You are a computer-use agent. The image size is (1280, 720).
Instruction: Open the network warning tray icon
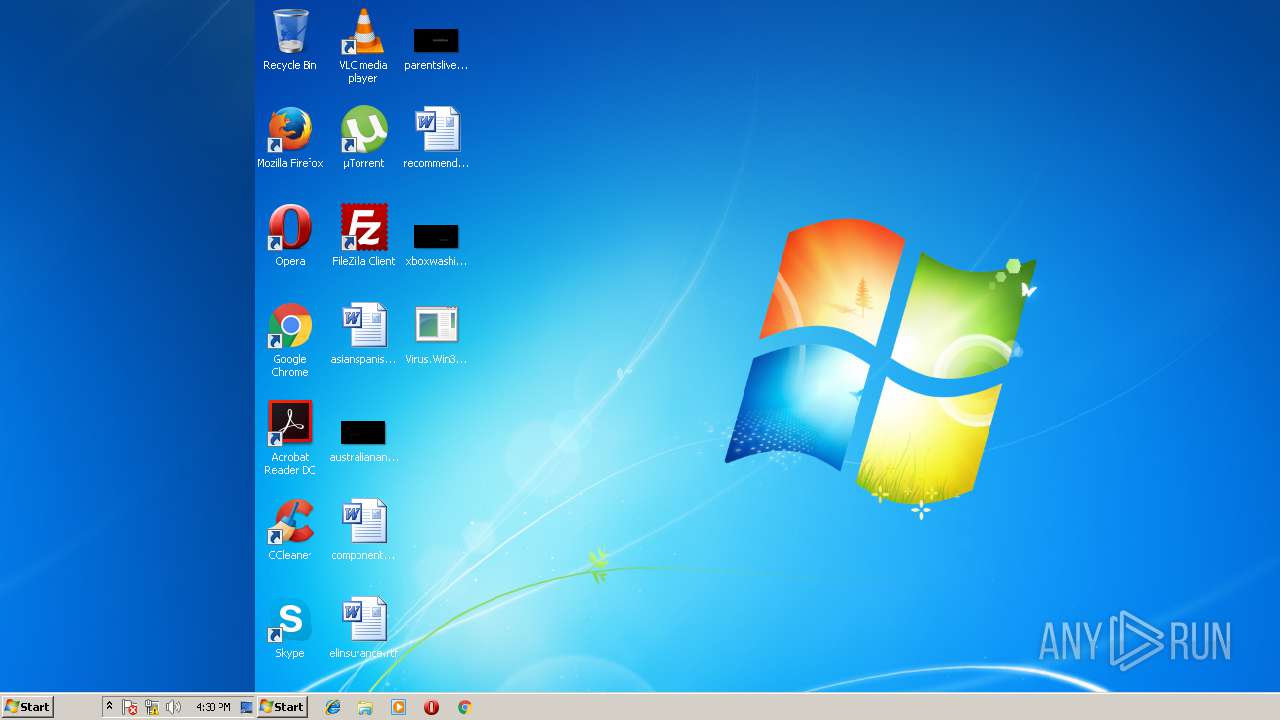tap(152, 707)
